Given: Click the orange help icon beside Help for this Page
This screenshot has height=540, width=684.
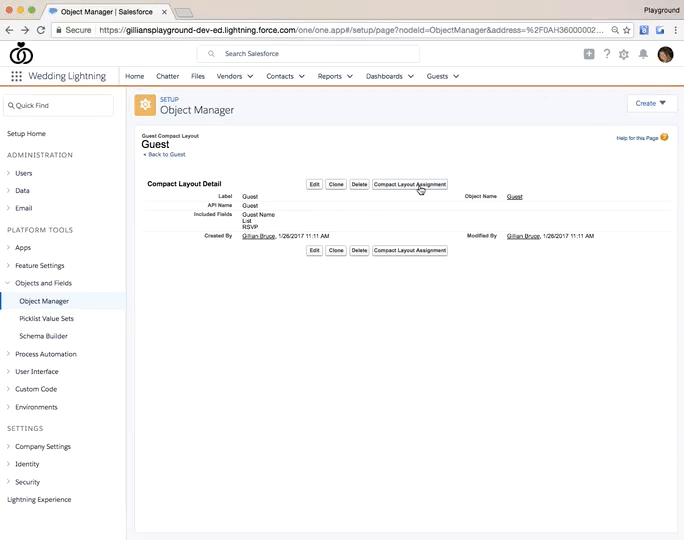Looking at the screenshot, I should pos(664,137).
